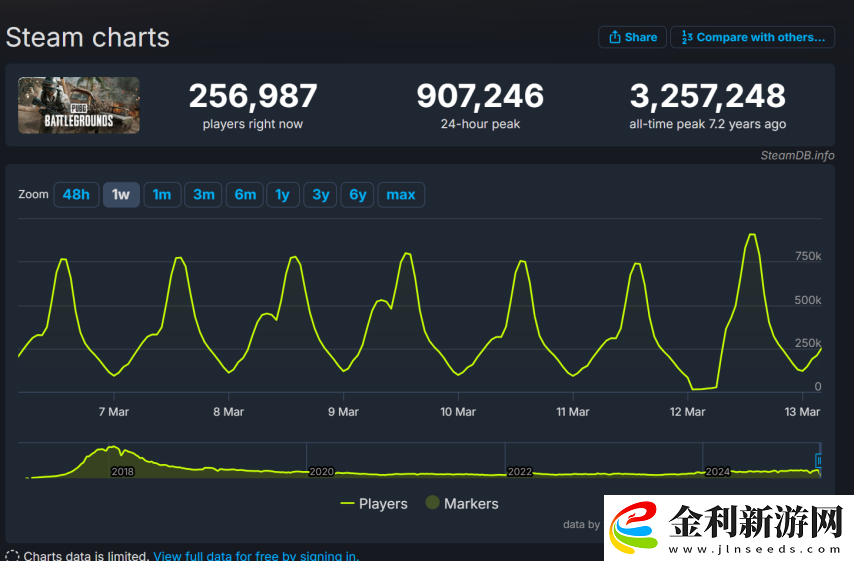Screen dimensions: 854x561
Task: Toggle the Markers series in legend
Action: click(x=462, y=503)
